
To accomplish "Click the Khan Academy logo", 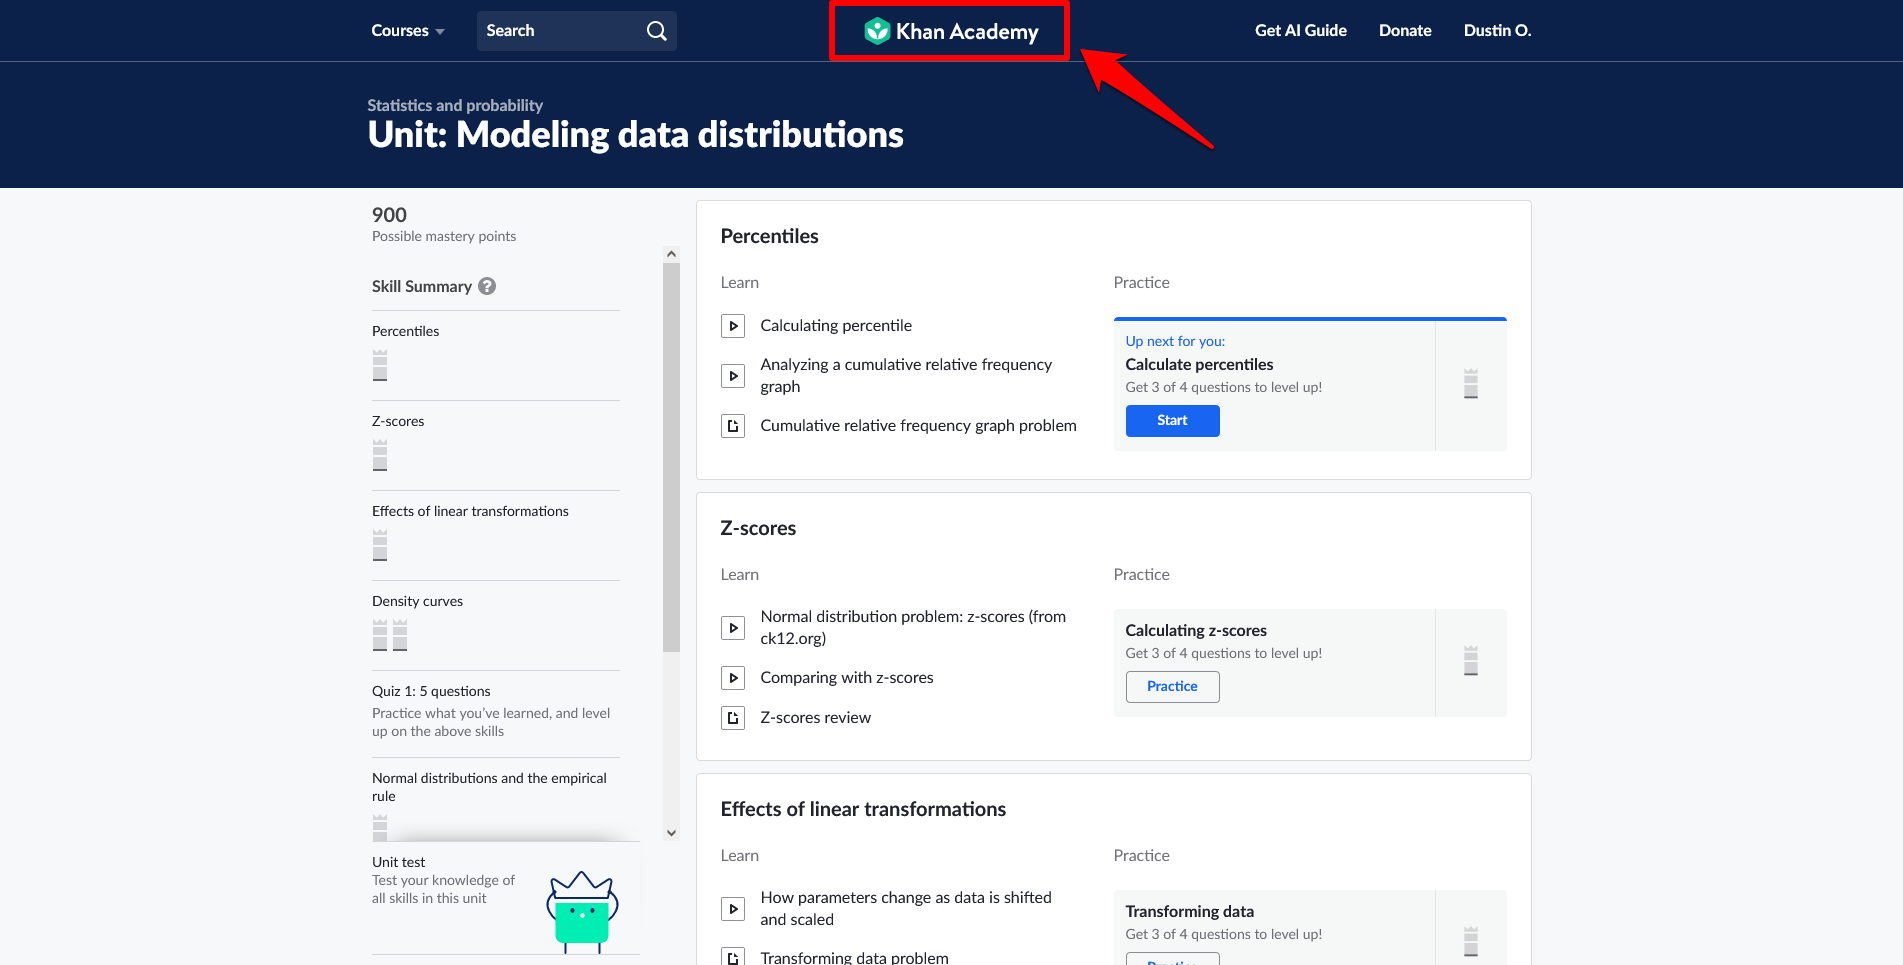I will (950, 31).
